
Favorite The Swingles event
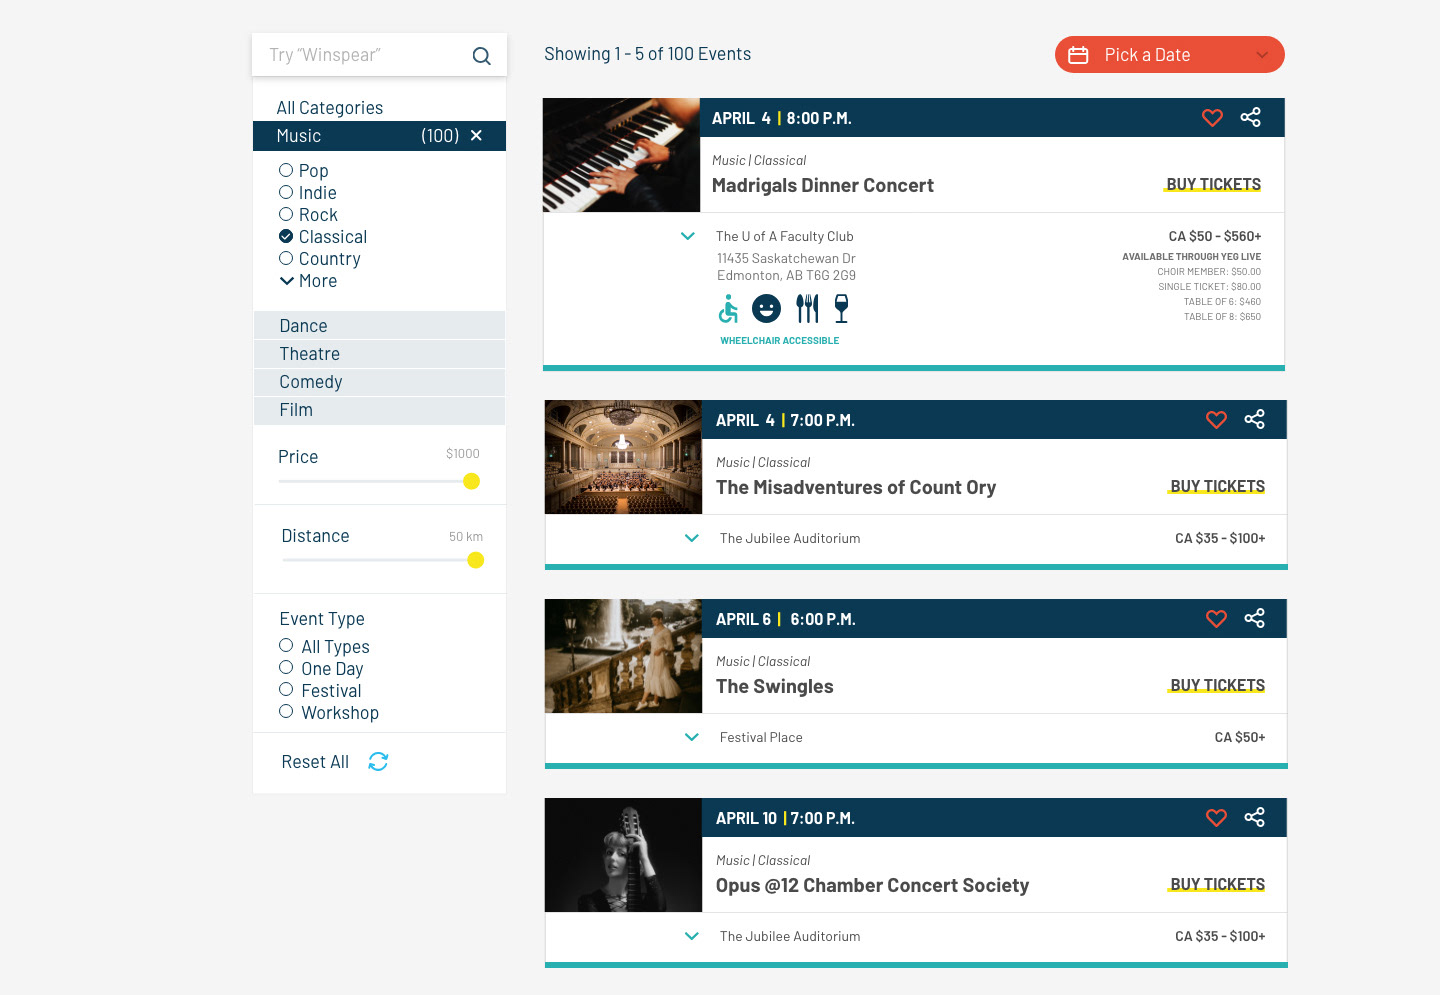tap(1216, 619)
